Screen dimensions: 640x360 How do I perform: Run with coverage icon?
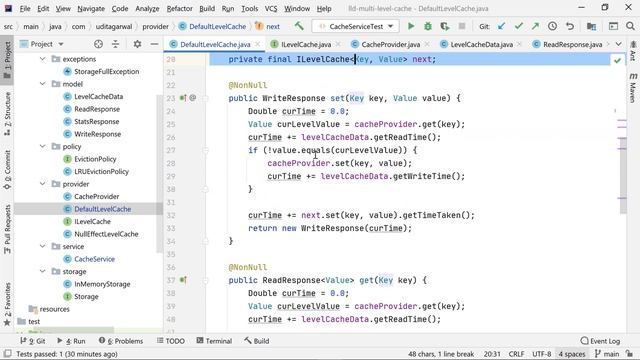coord(445,27)
